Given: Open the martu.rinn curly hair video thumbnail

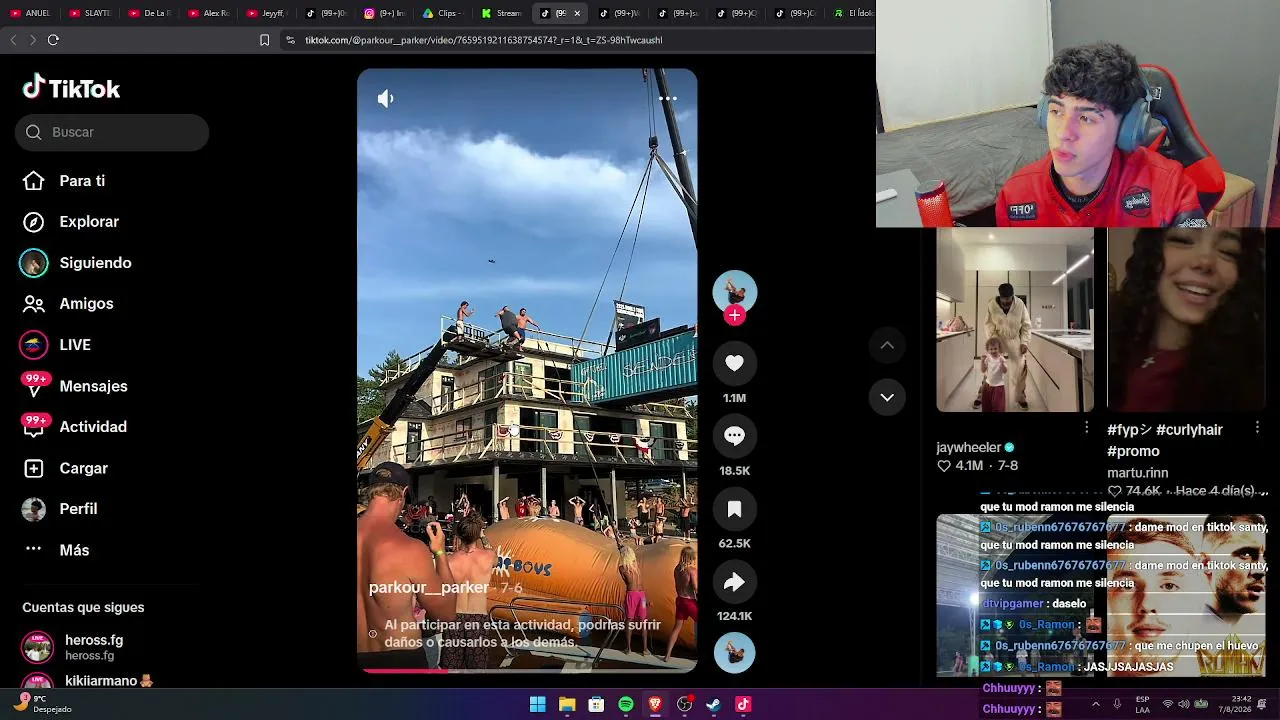Looking at the screenshot, I should pos(1186,320).
